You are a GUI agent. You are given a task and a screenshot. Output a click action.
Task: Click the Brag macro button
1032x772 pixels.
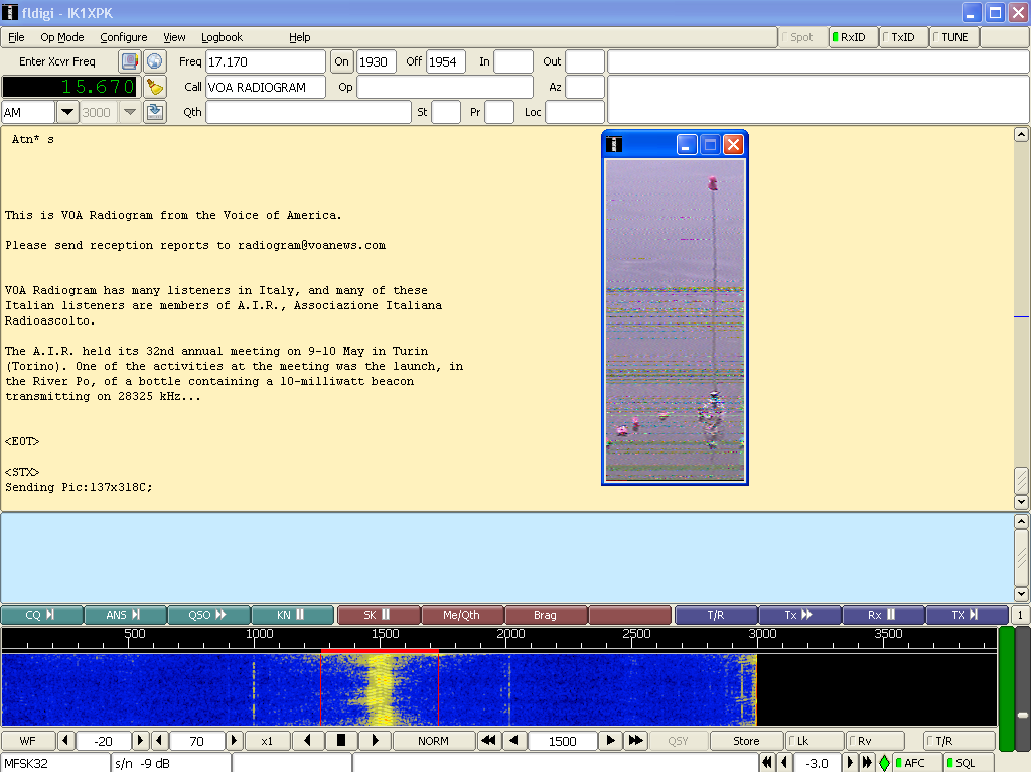tap(546, 615)
